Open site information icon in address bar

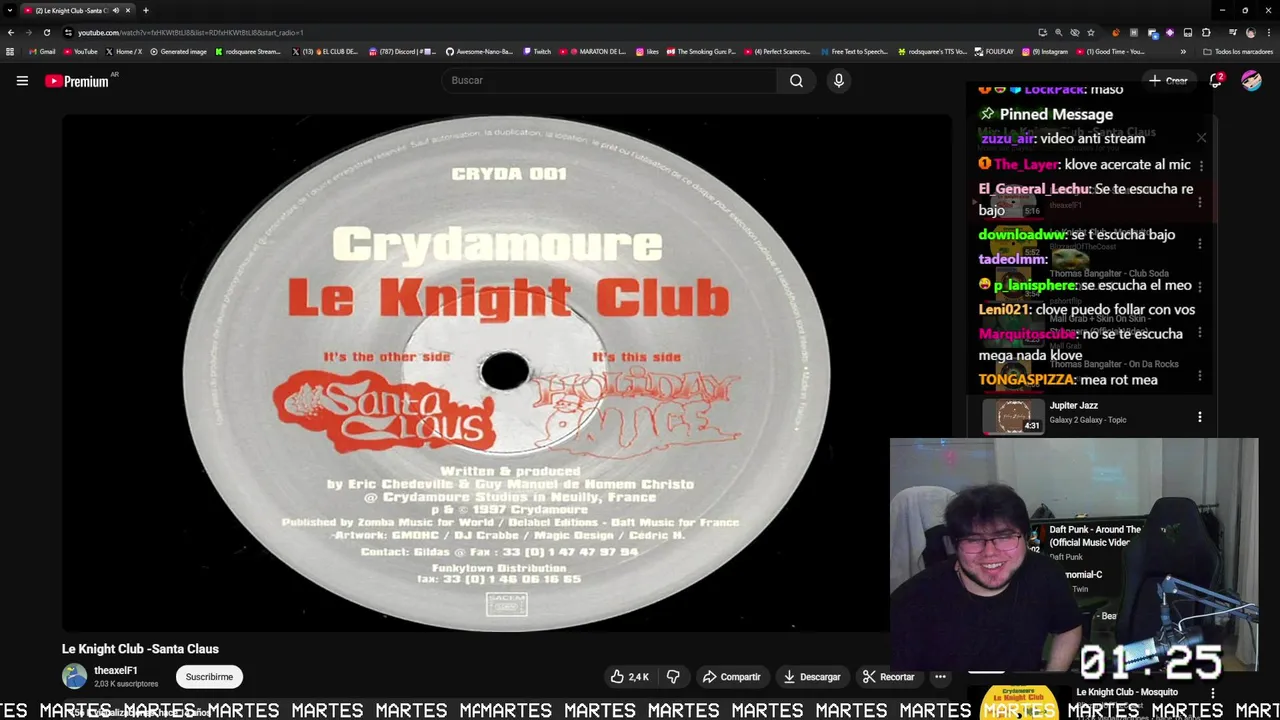click(x=68, y=32)
